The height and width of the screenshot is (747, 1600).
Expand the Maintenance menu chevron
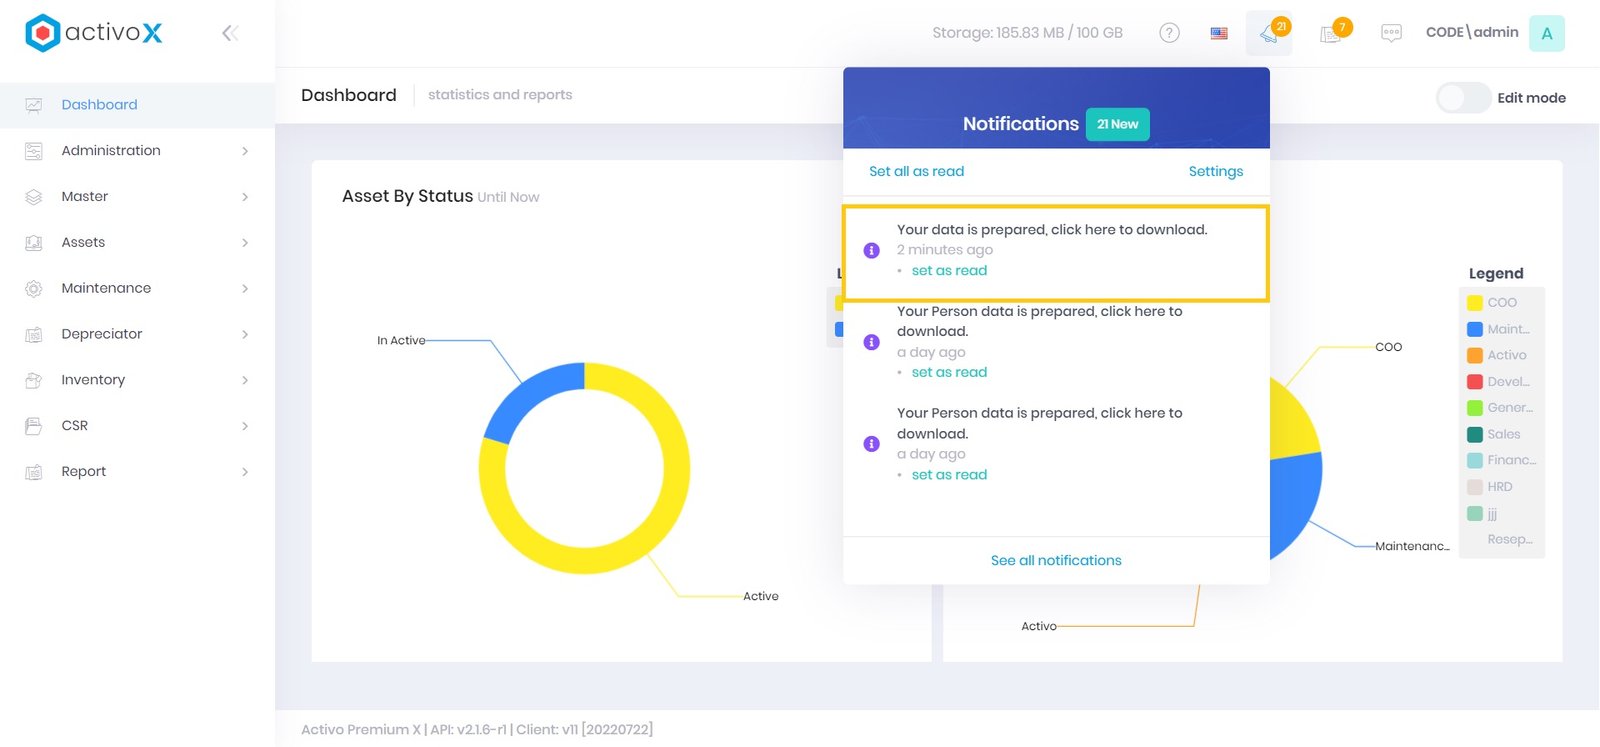[245, 289]
